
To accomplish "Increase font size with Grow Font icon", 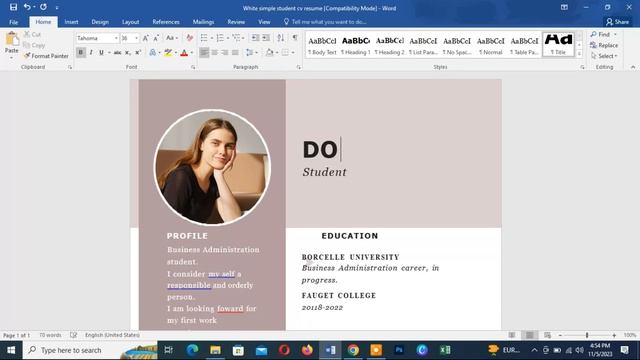I will point(146,38).
